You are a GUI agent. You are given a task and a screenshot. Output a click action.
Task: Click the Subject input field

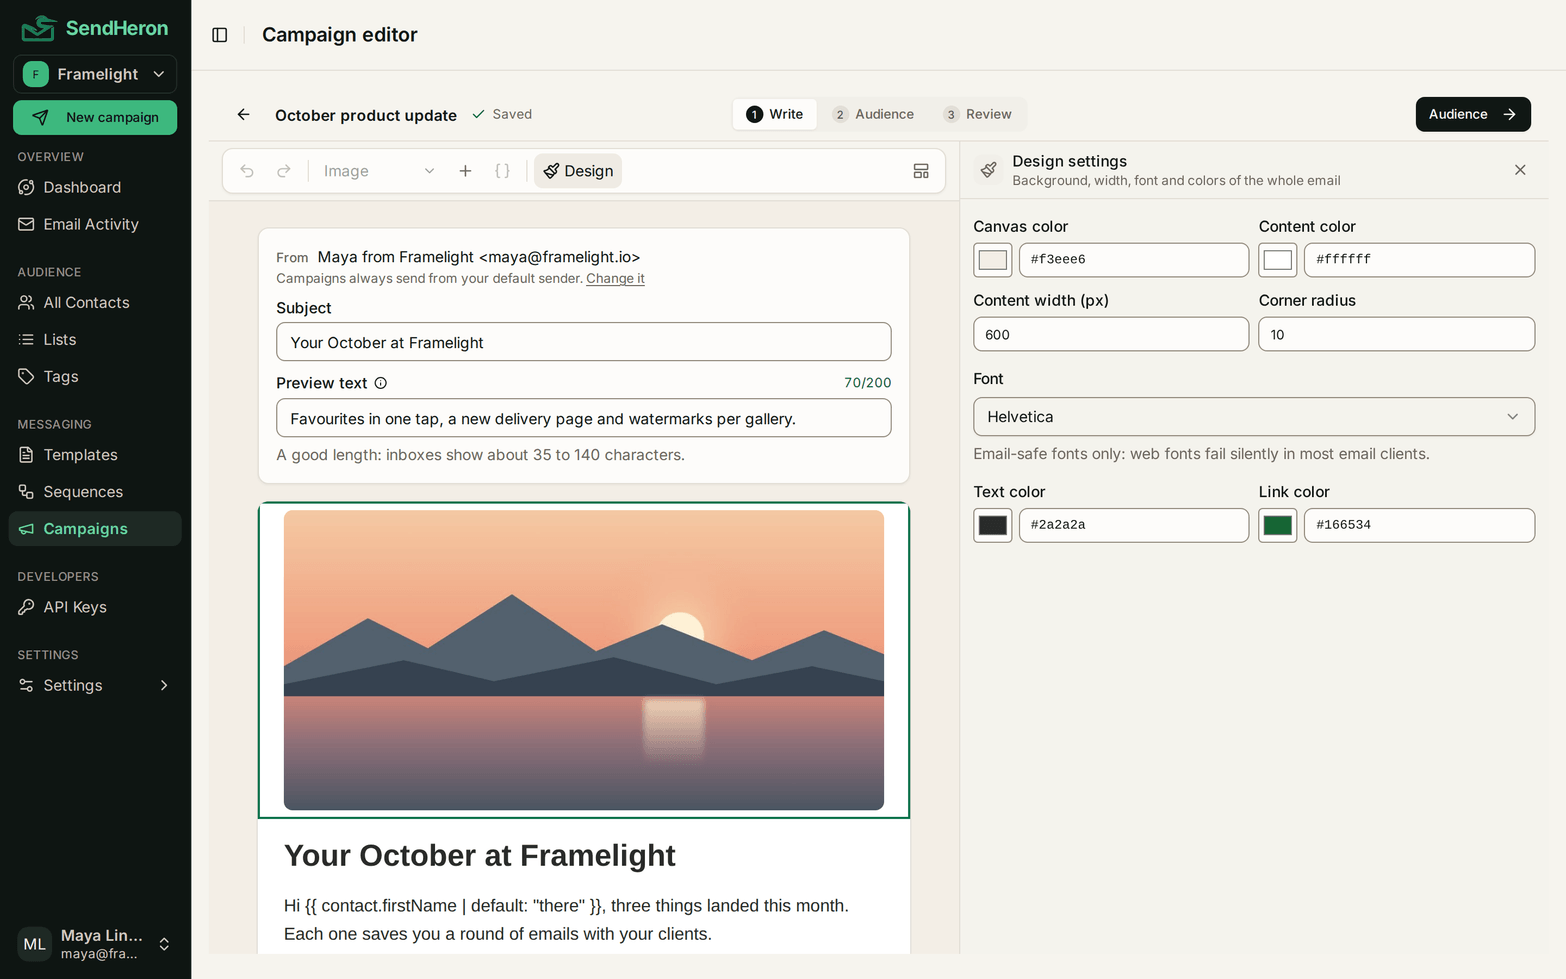pyautogui.click(x=584, y=342)
